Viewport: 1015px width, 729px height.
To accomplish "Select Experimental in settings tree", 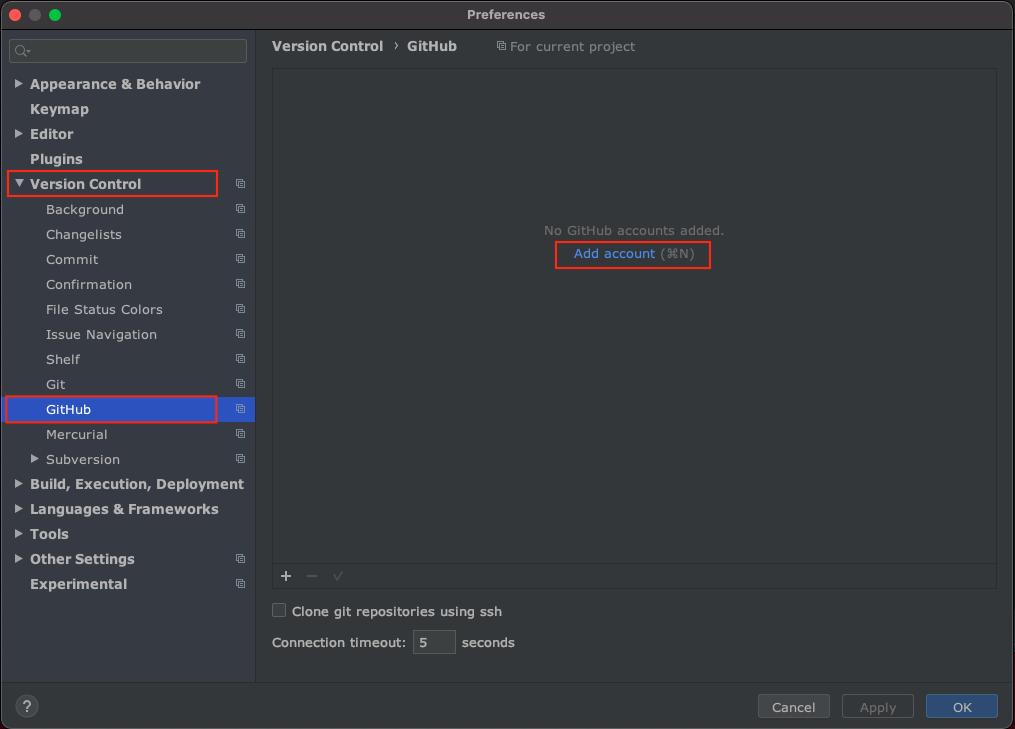I will 78,584.
